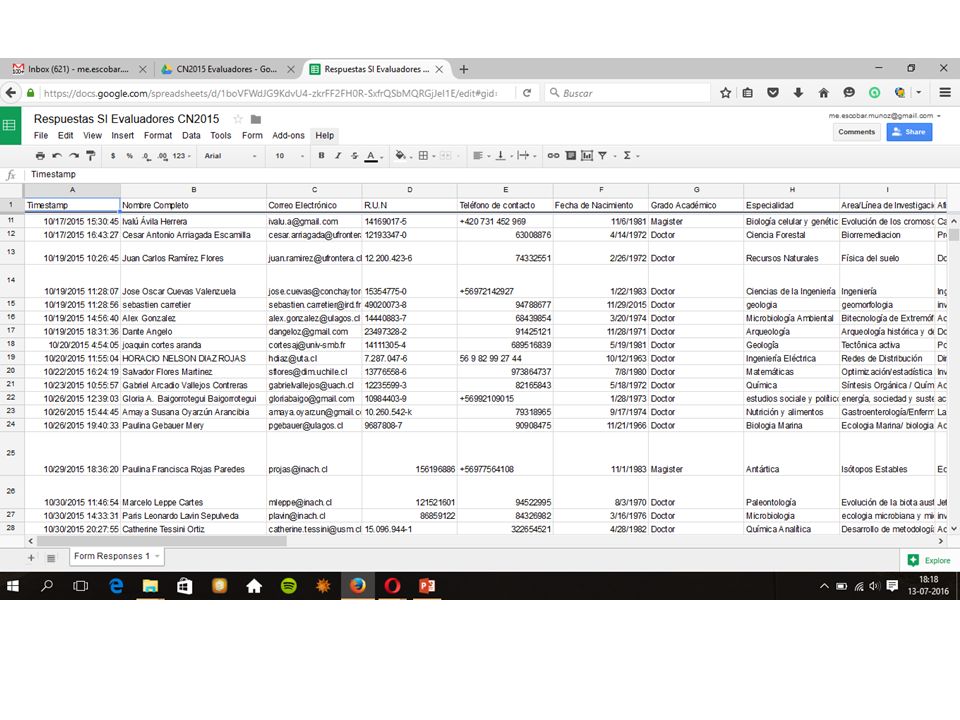This screenshot has width=960, height=720.
Task: Click the Explore button
Action: [x=929, y=560]
